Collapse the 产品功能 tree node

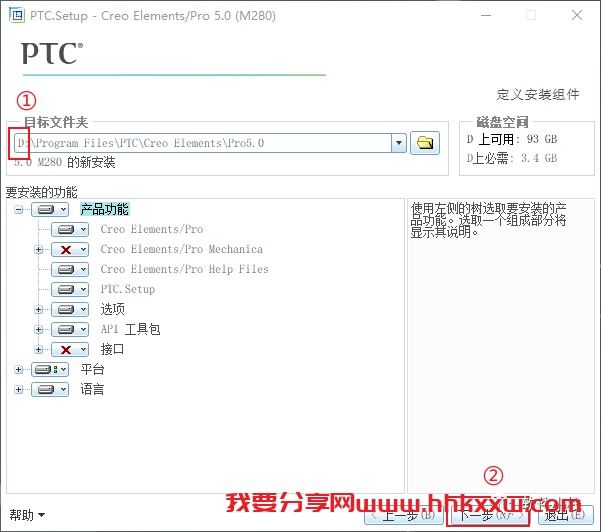(x=18, y=209)
